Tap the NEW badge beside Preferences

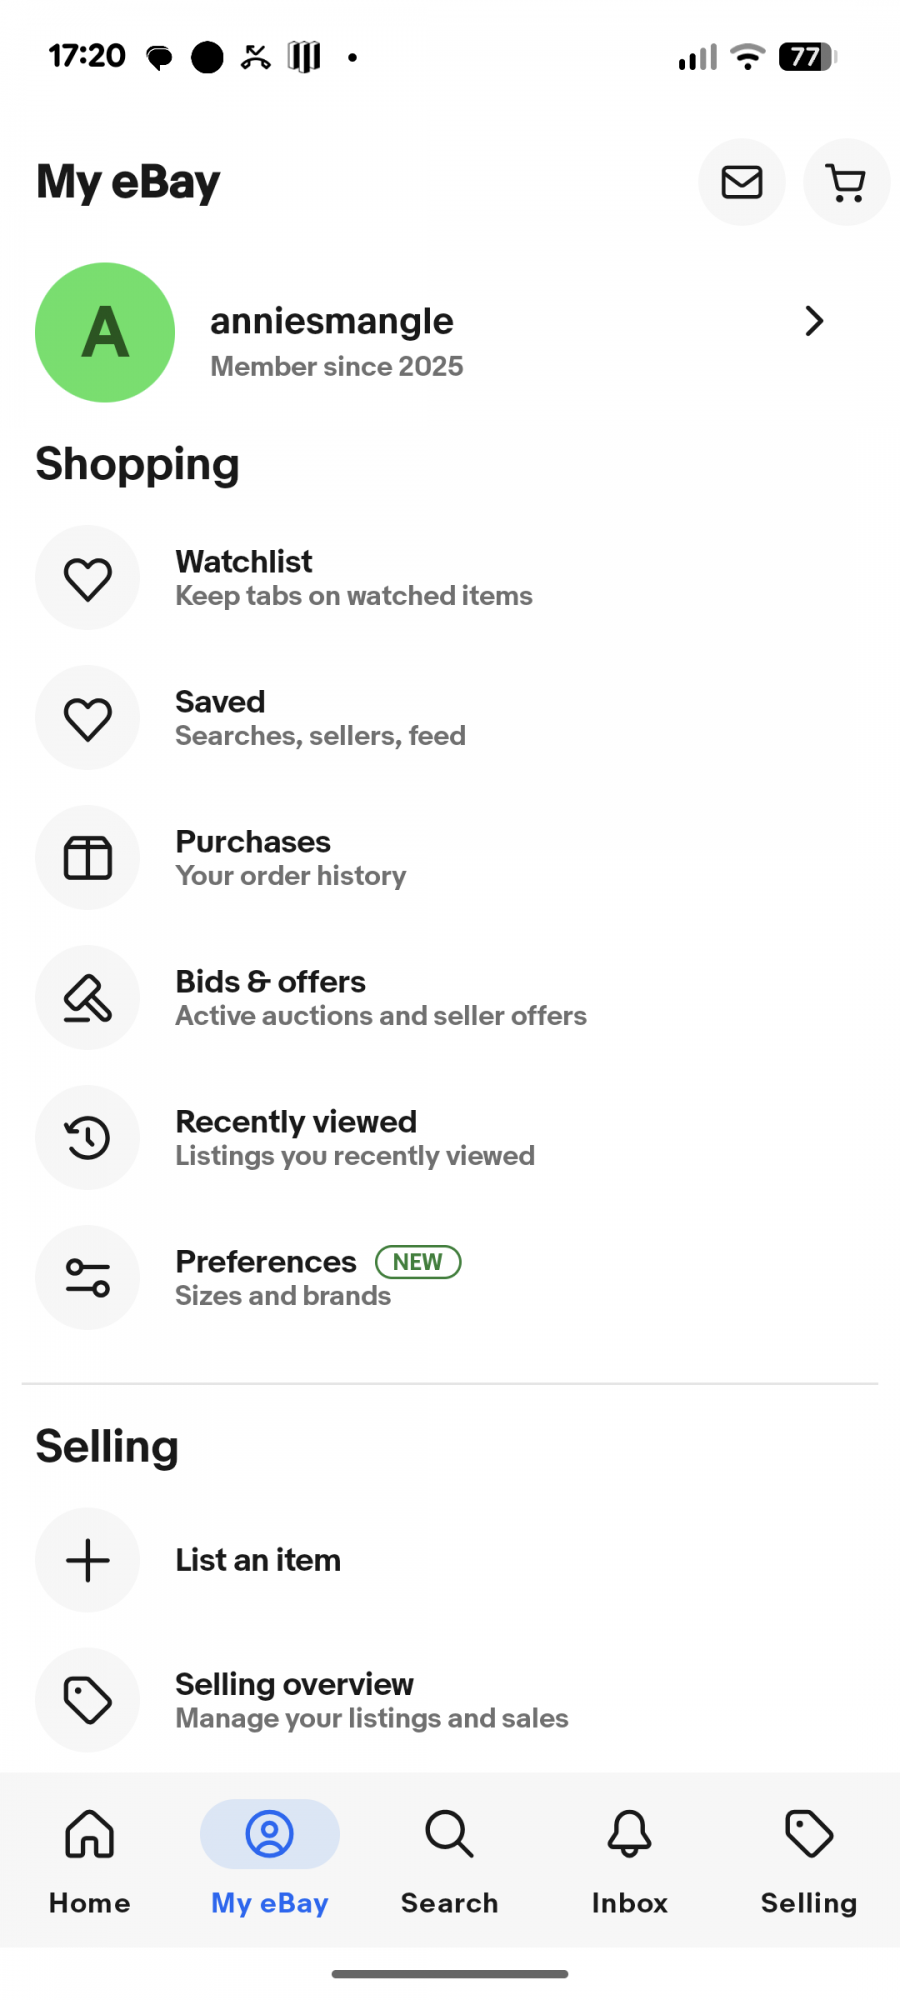pyautogui.click(x=418, y=1262)
